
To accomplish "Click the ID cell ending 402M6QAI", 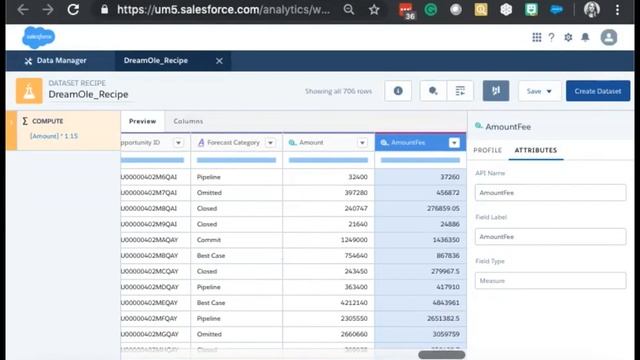I will coord(156,177).
